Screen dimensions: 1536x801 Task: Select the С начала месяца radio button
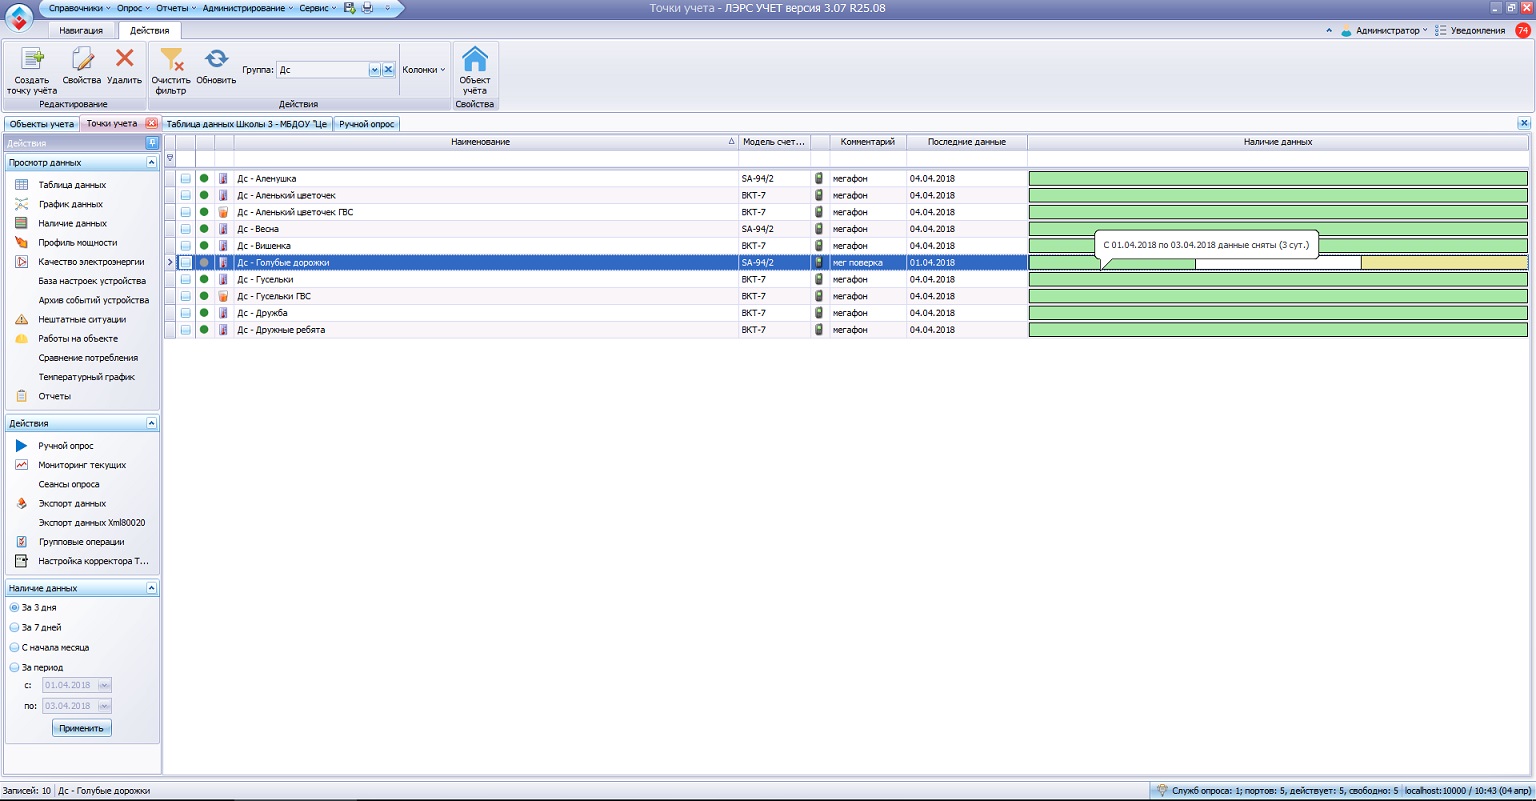point(14,647)
